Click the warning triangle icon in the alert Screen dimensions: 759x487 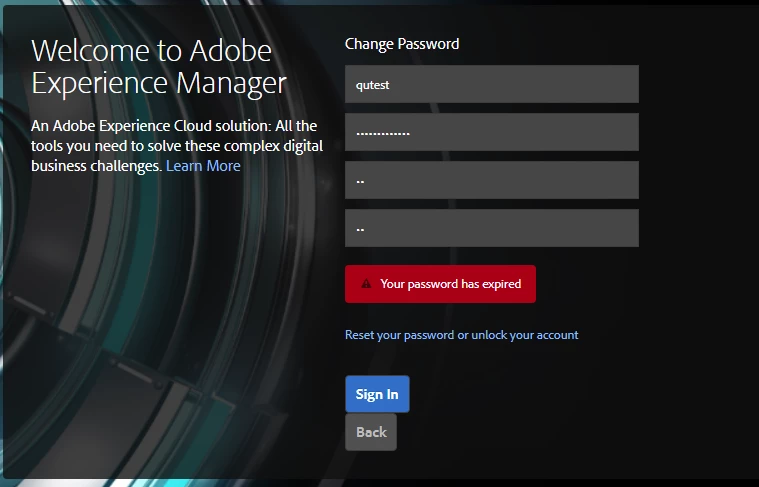(366, 284)
